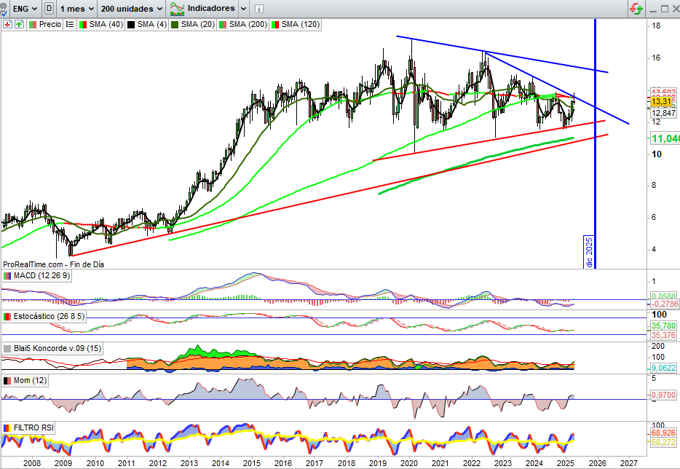Open the 1 mes timeframe dropdown
This screenshot has height=469, width=680.
point(77,8)
